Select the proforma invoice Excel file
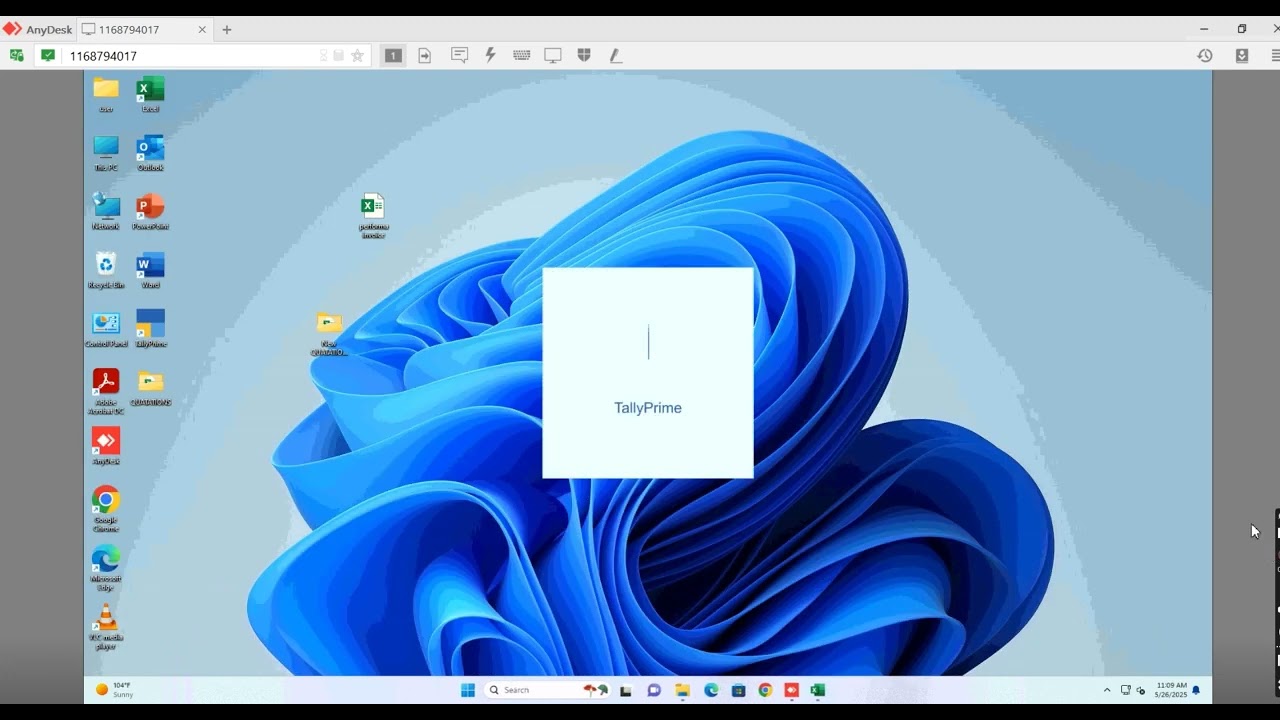This screenshot has height=720, width=1280. tap(373, 216)
